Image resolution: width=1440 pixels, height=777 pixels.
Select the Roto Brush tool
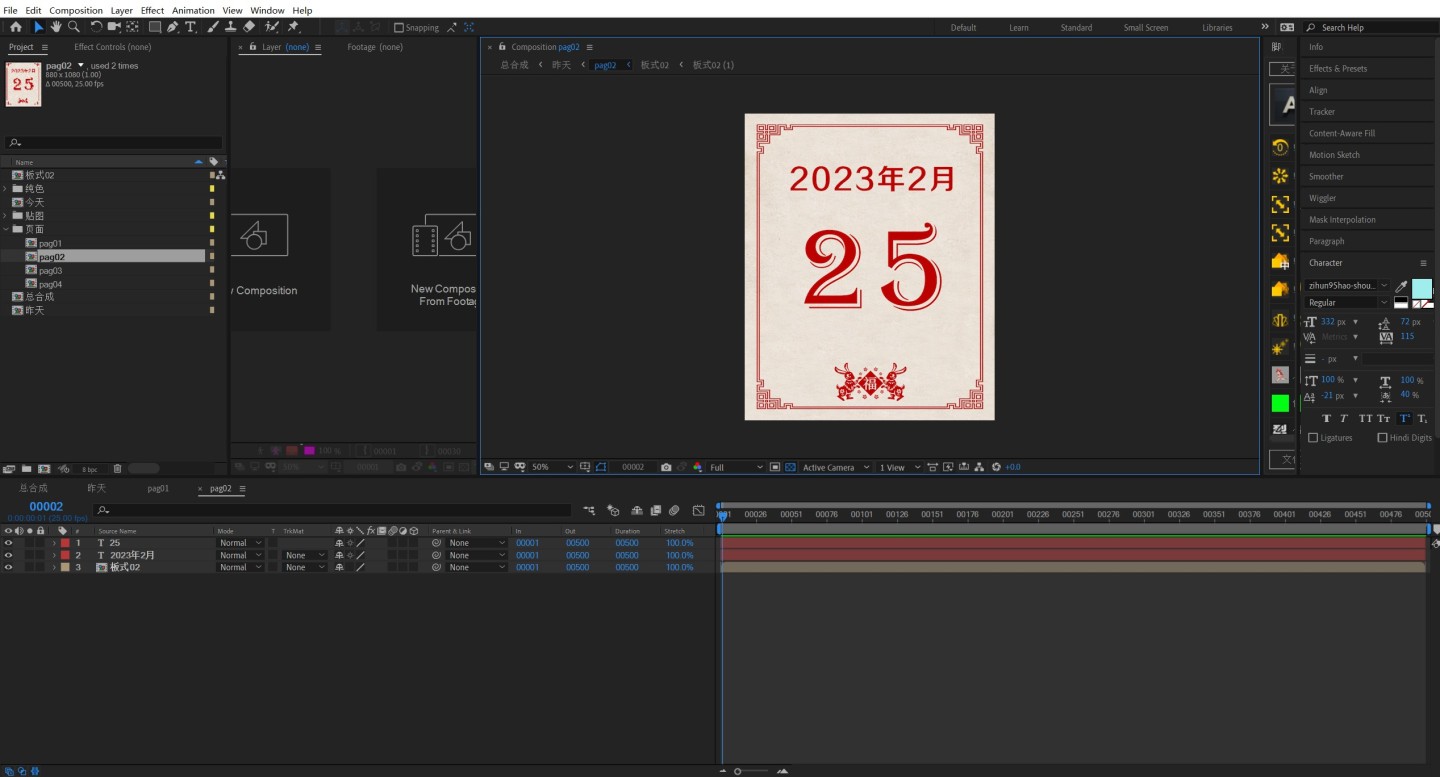[x=272, y=27]
